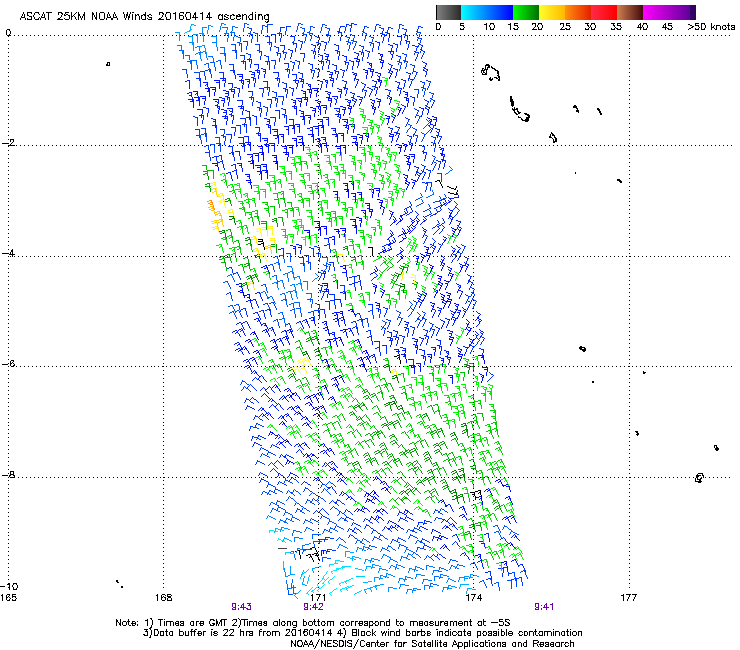Click the '-4' latitude axis label

coord(9,253)
